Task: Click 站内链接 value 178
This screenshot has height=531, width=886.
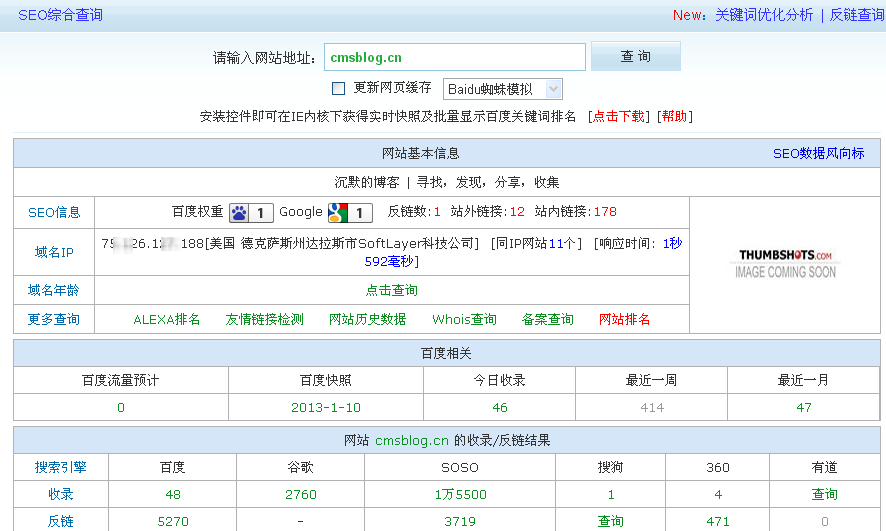Action: [x=605, y=212]
